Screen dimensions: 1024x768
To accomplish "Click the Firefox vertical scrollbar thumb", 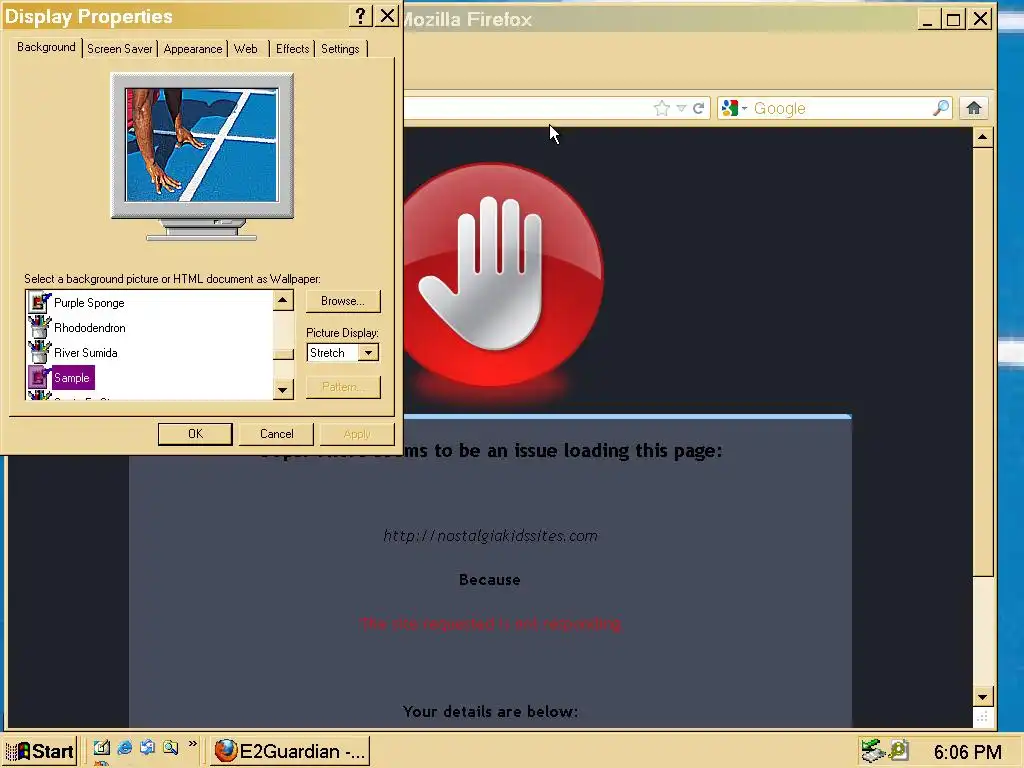I will tap(983, 362).
